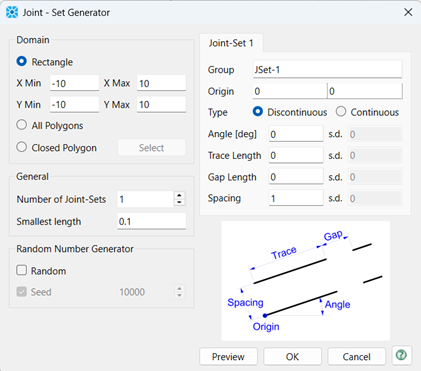Click the Spacing value field
This screenshot has width=421, height=371.
[x=296, y=198]
